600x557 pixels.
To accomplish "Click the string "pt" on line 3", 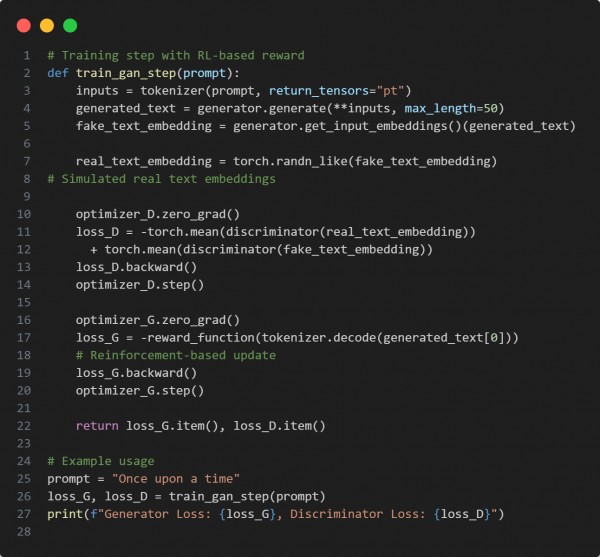I will pyautogui.click(x=390, y=91).
